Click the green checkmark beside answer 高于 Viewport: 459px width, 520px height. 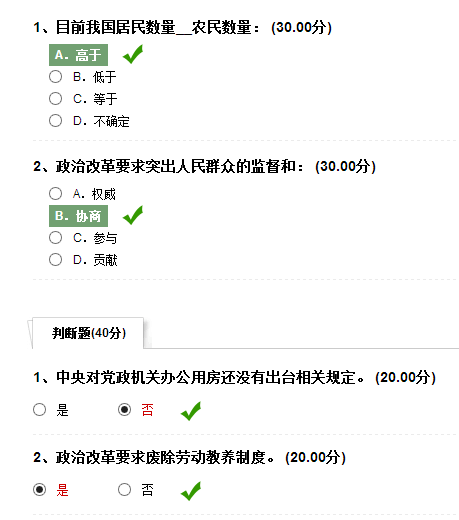(133, 54)
